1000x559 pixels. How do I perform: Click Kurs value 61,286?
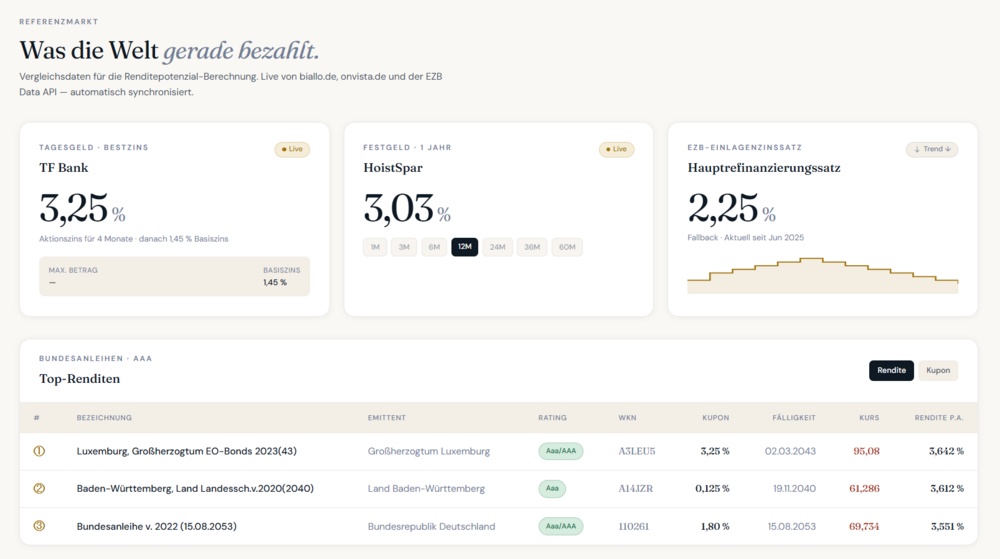pos(864,489)
